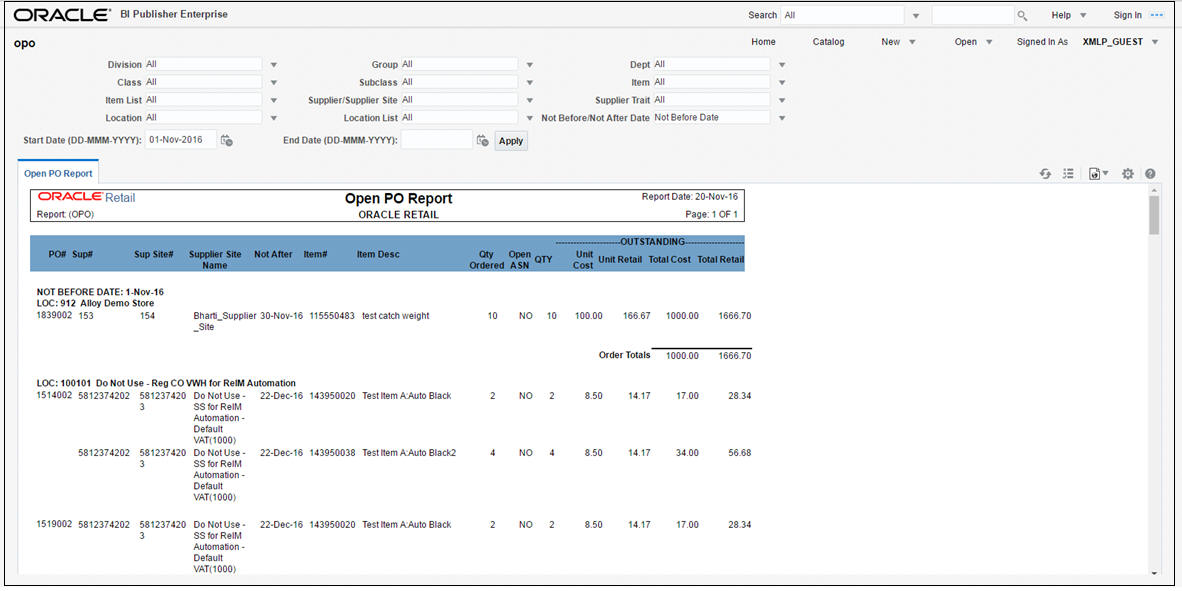Click the Sign In link

coord(1127,14)
